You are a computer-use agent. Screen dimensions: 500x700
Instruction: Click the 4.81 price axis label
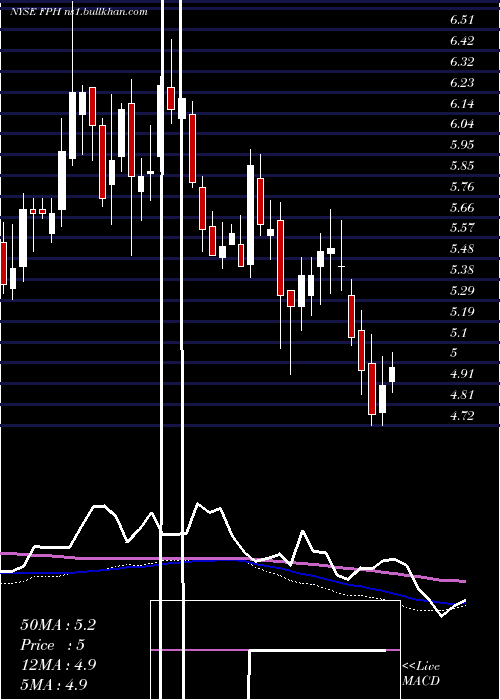pos(462,395)
